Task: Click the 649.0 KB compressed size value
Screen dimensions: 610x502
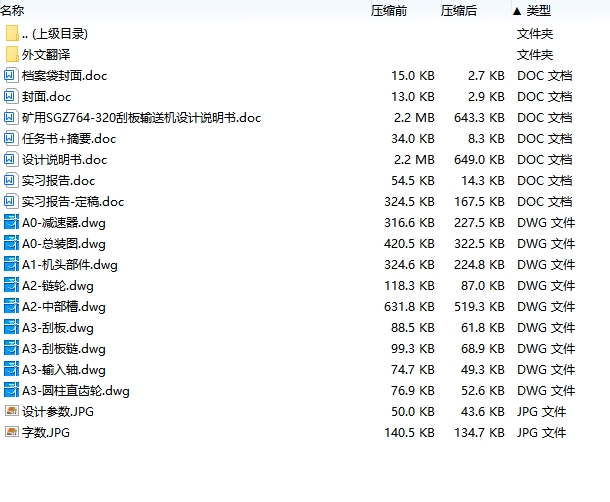Action: click(x=479, y=160)
